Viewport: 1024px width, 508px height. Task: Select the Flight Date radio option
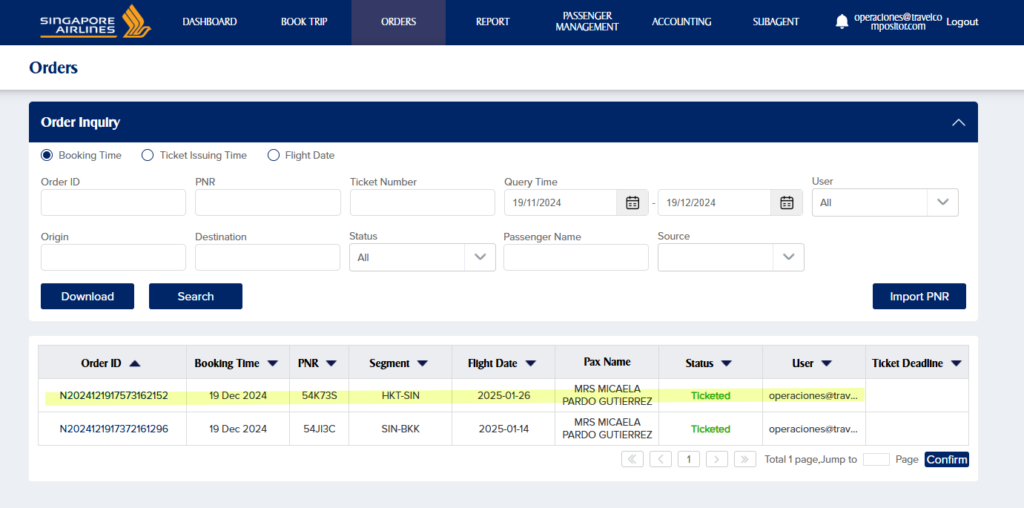coord(273,155)
